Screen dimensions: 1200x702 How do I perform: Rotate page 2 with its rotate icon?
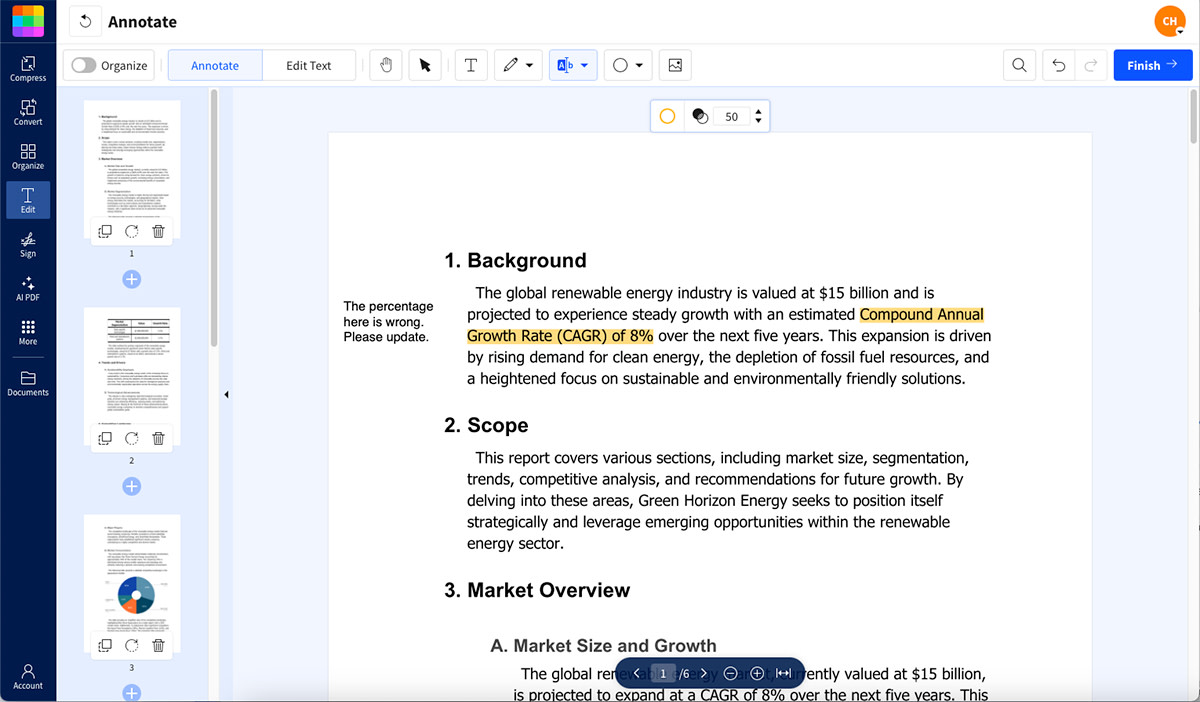pyautogui.click(x=131, y=437)
